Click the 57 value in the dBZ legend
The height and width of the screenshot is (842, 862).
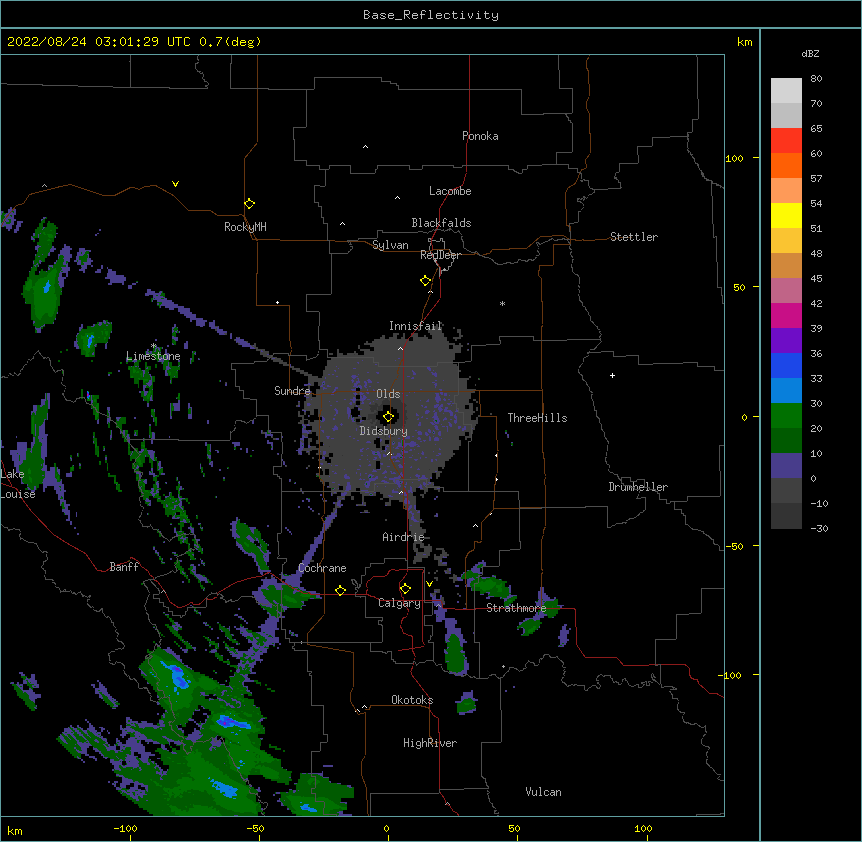click(x=816, y=179)
